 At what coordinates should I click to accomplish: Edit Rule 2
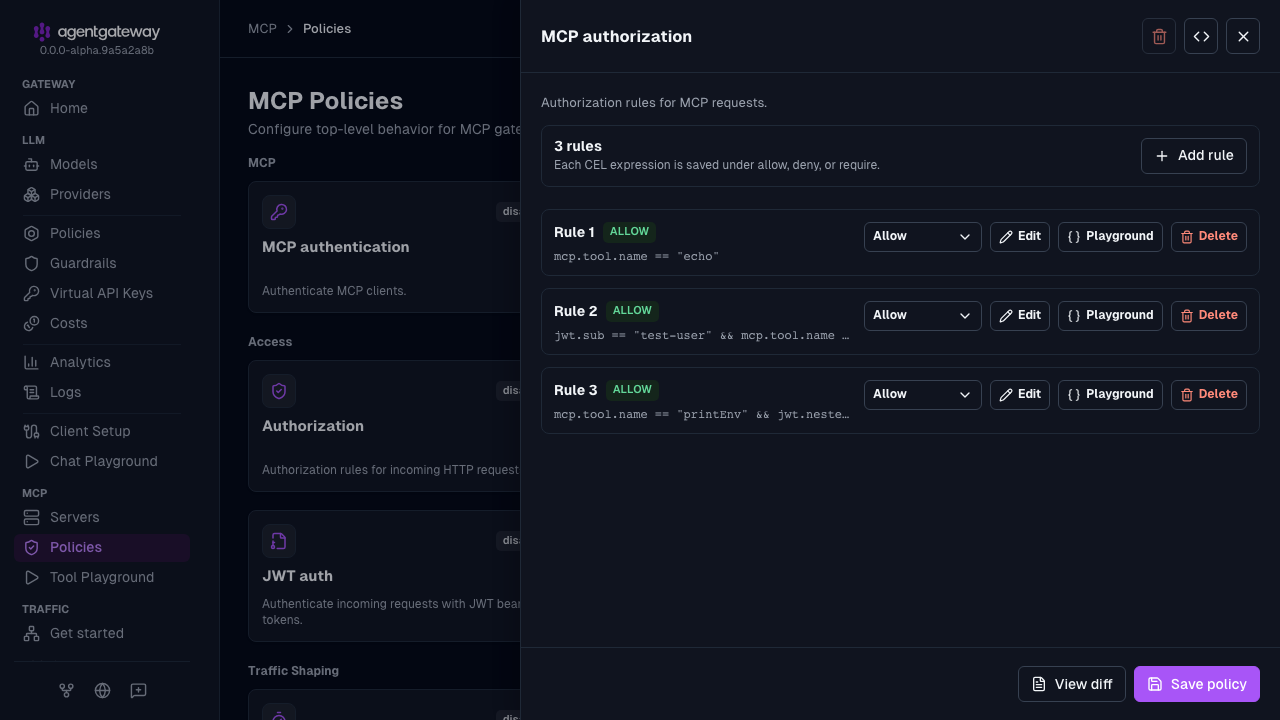click(1020, 315)
